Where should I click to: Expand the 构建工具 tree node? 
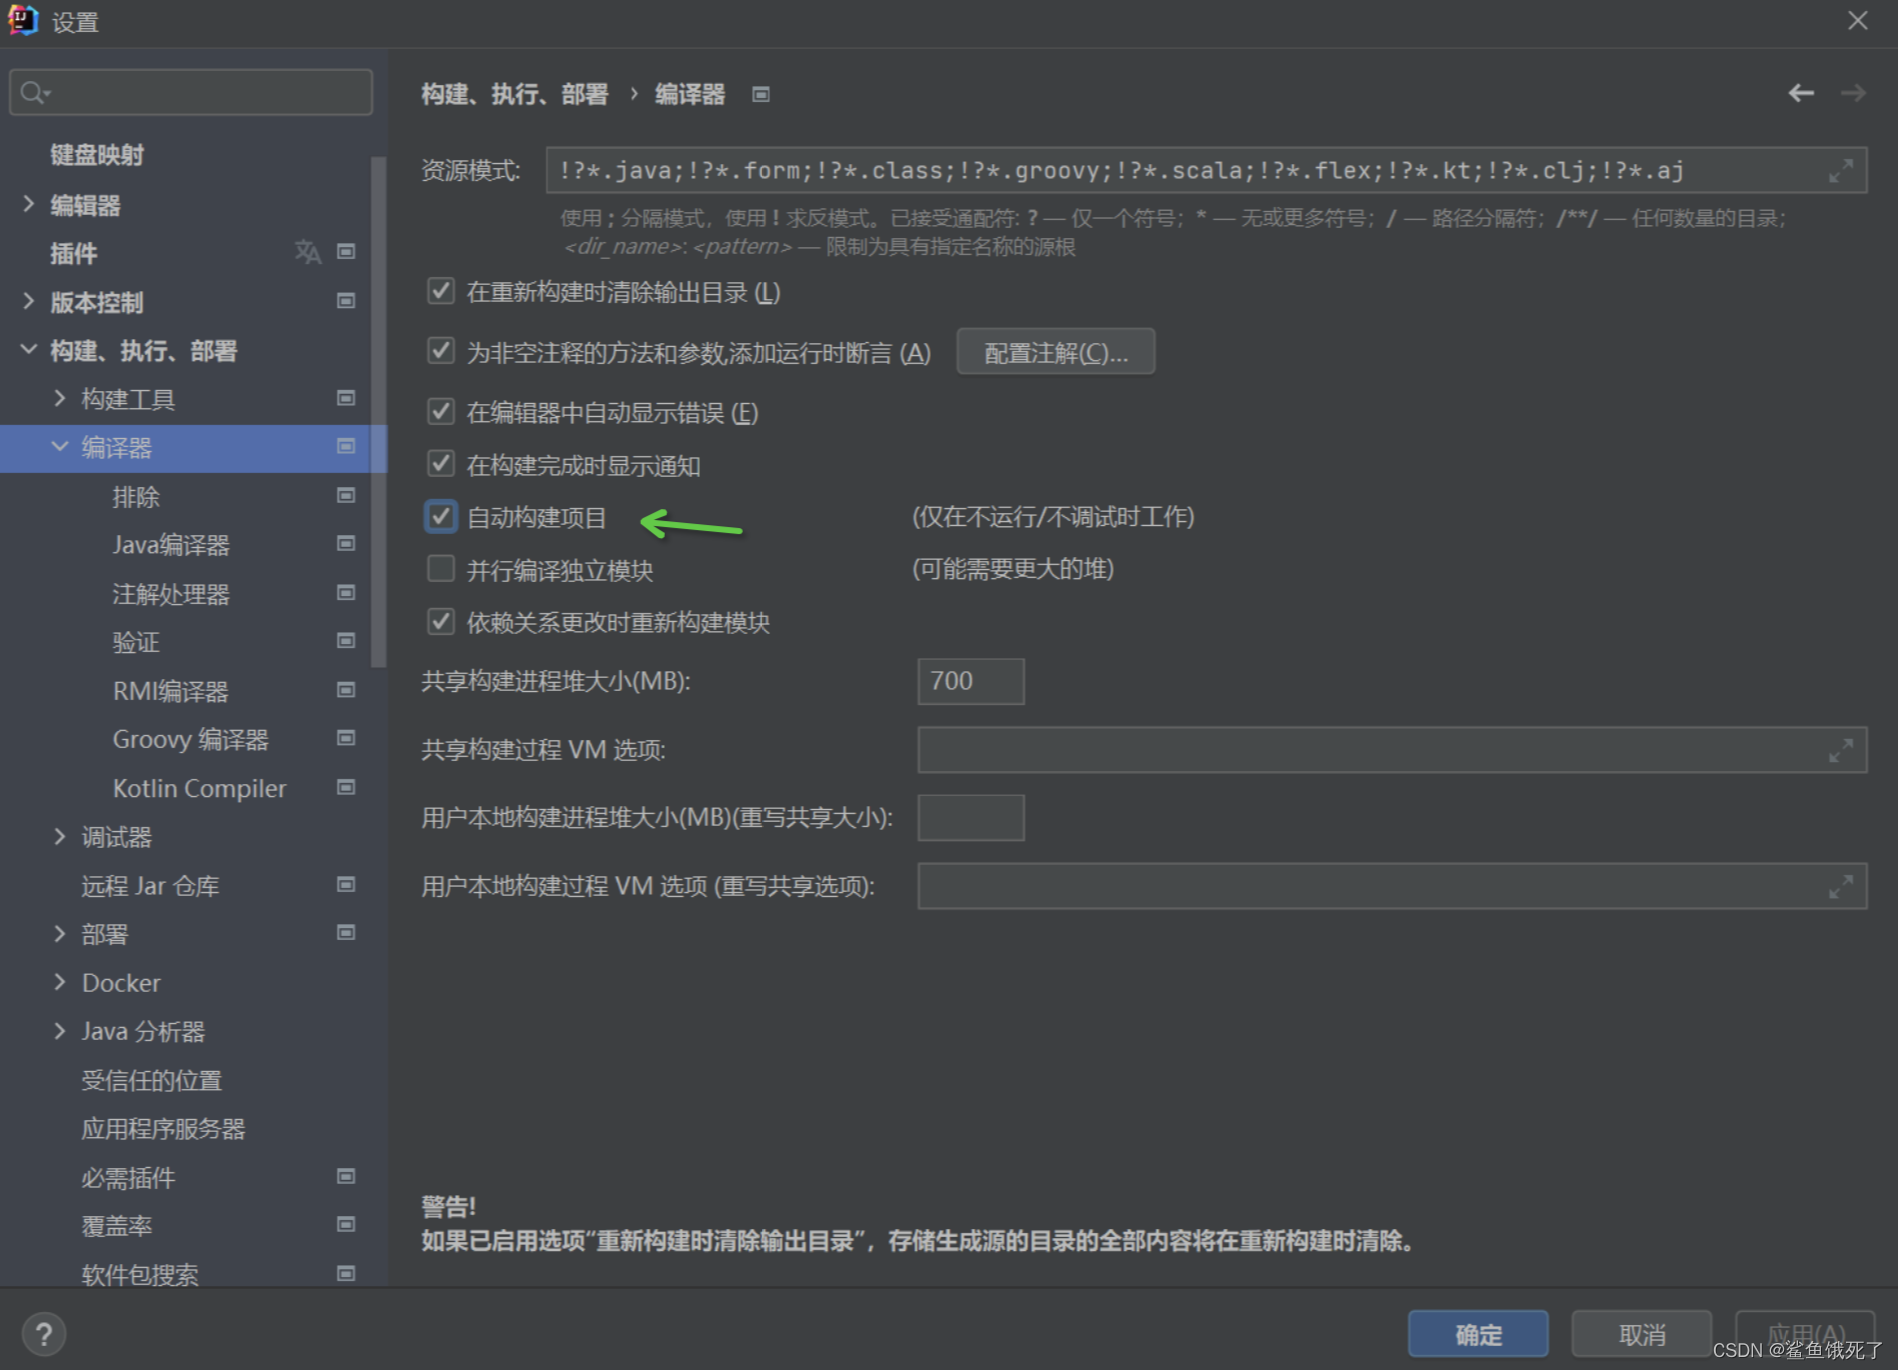(x=60, y=398)
